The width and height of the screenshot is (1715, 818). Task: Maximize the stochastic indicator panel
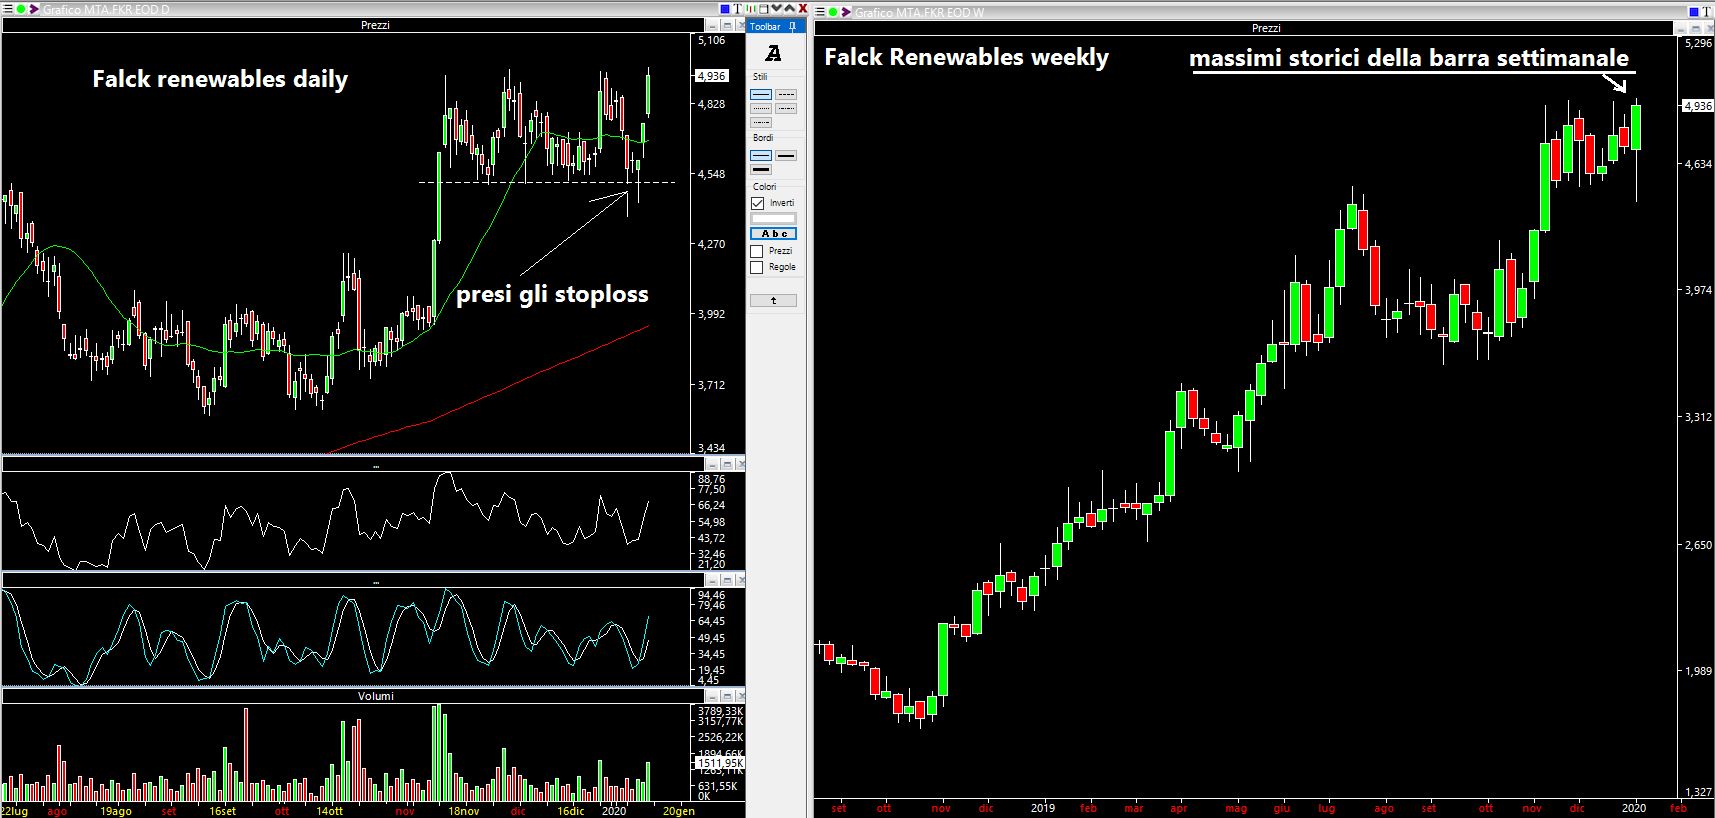pos(727,580)
